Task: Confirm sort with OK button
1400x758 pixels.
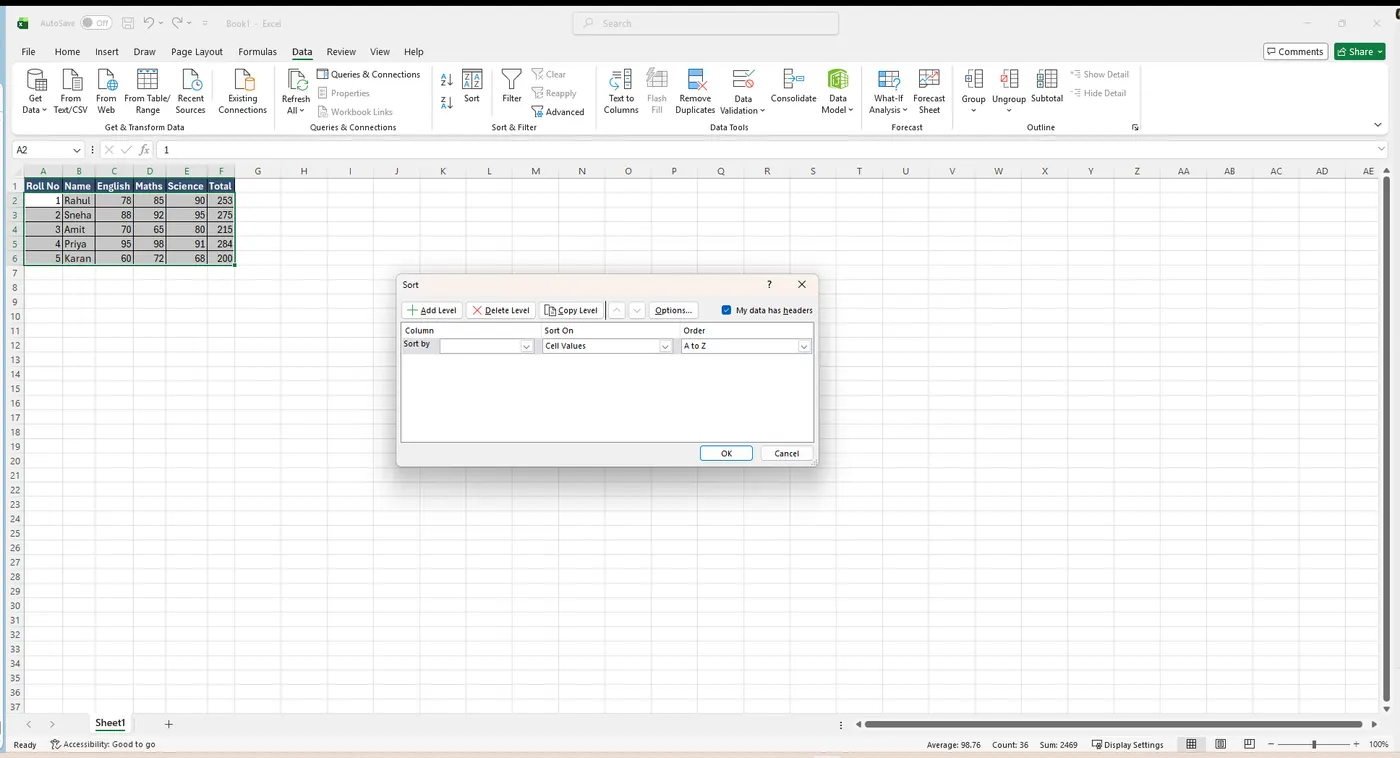Action: coord(726,453)
